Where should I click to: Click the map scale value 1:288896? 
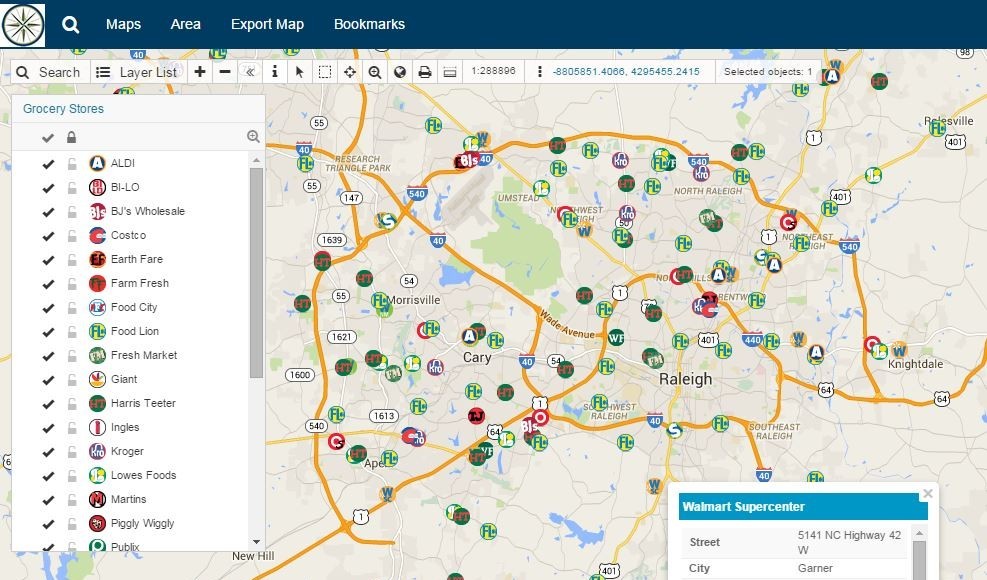tap(494, 71)
